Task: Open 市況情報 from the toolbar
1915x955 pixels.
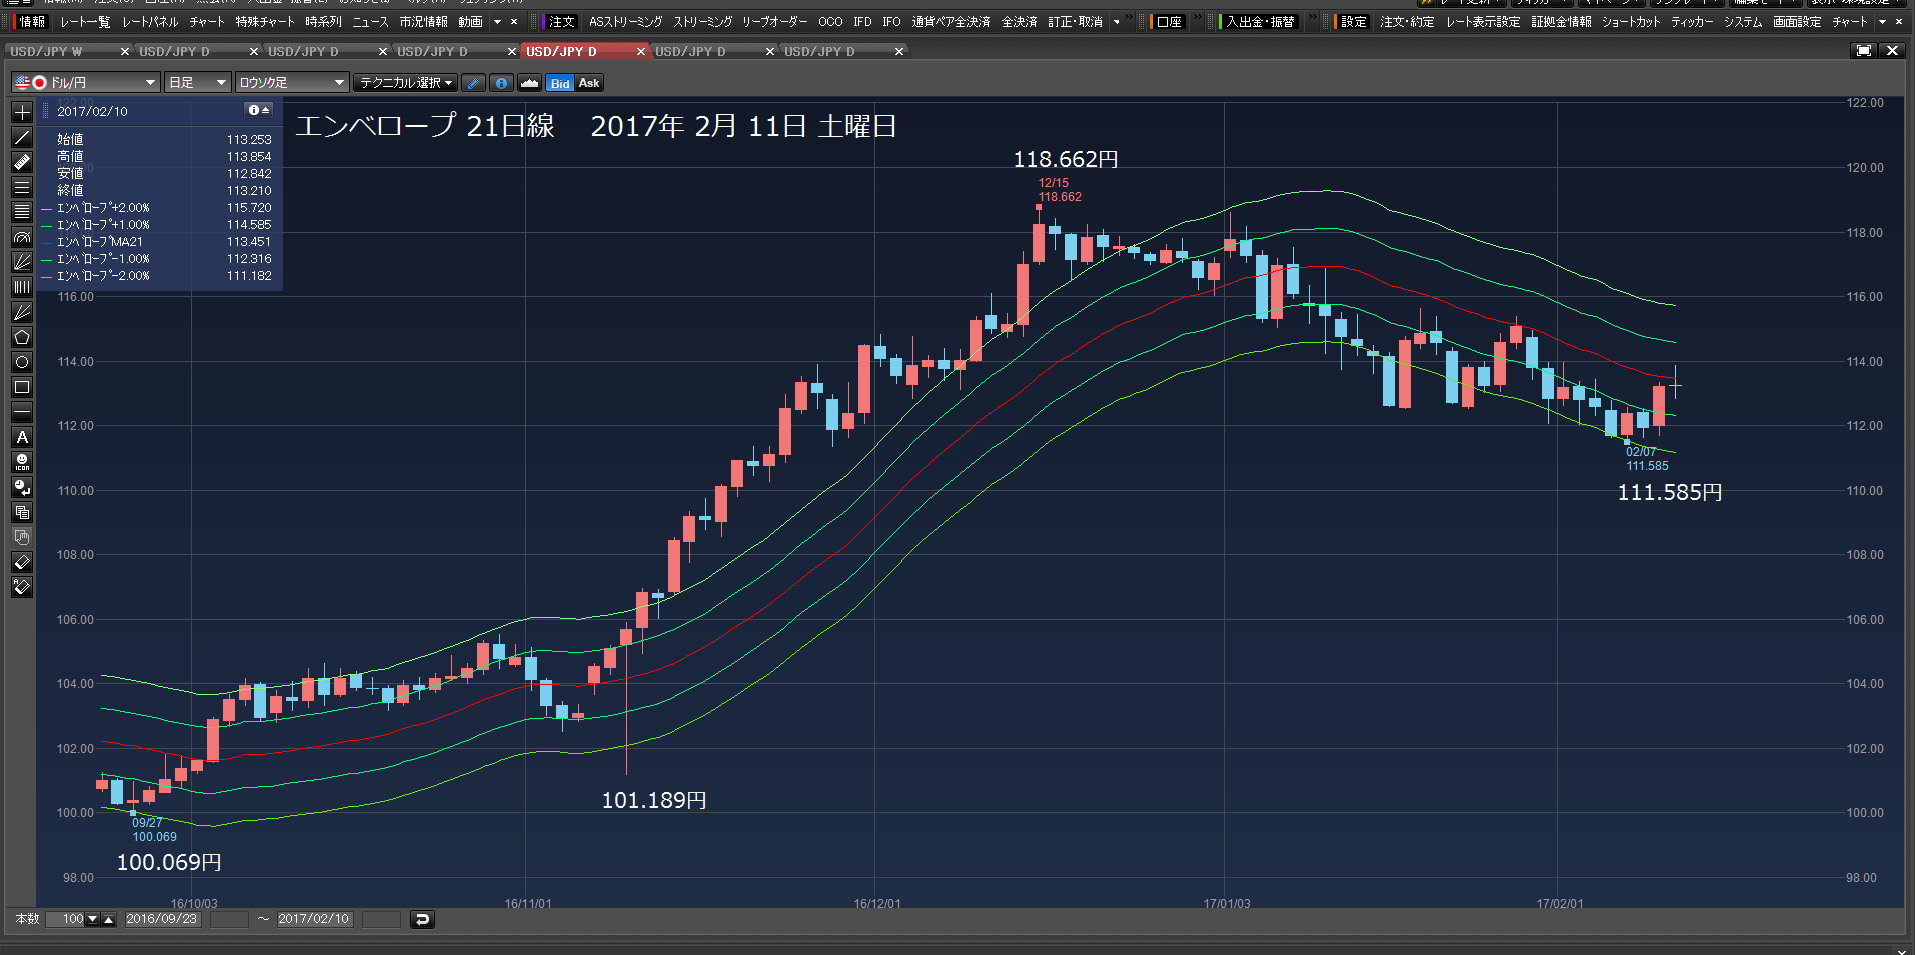Action: point(423,21)
